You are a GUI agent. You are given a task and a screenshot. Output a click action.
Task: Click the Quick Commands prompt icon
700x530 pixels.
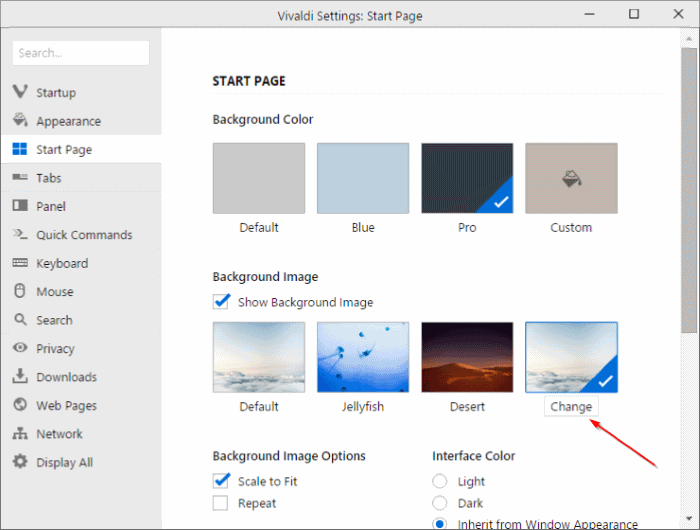tap(20, 234)
